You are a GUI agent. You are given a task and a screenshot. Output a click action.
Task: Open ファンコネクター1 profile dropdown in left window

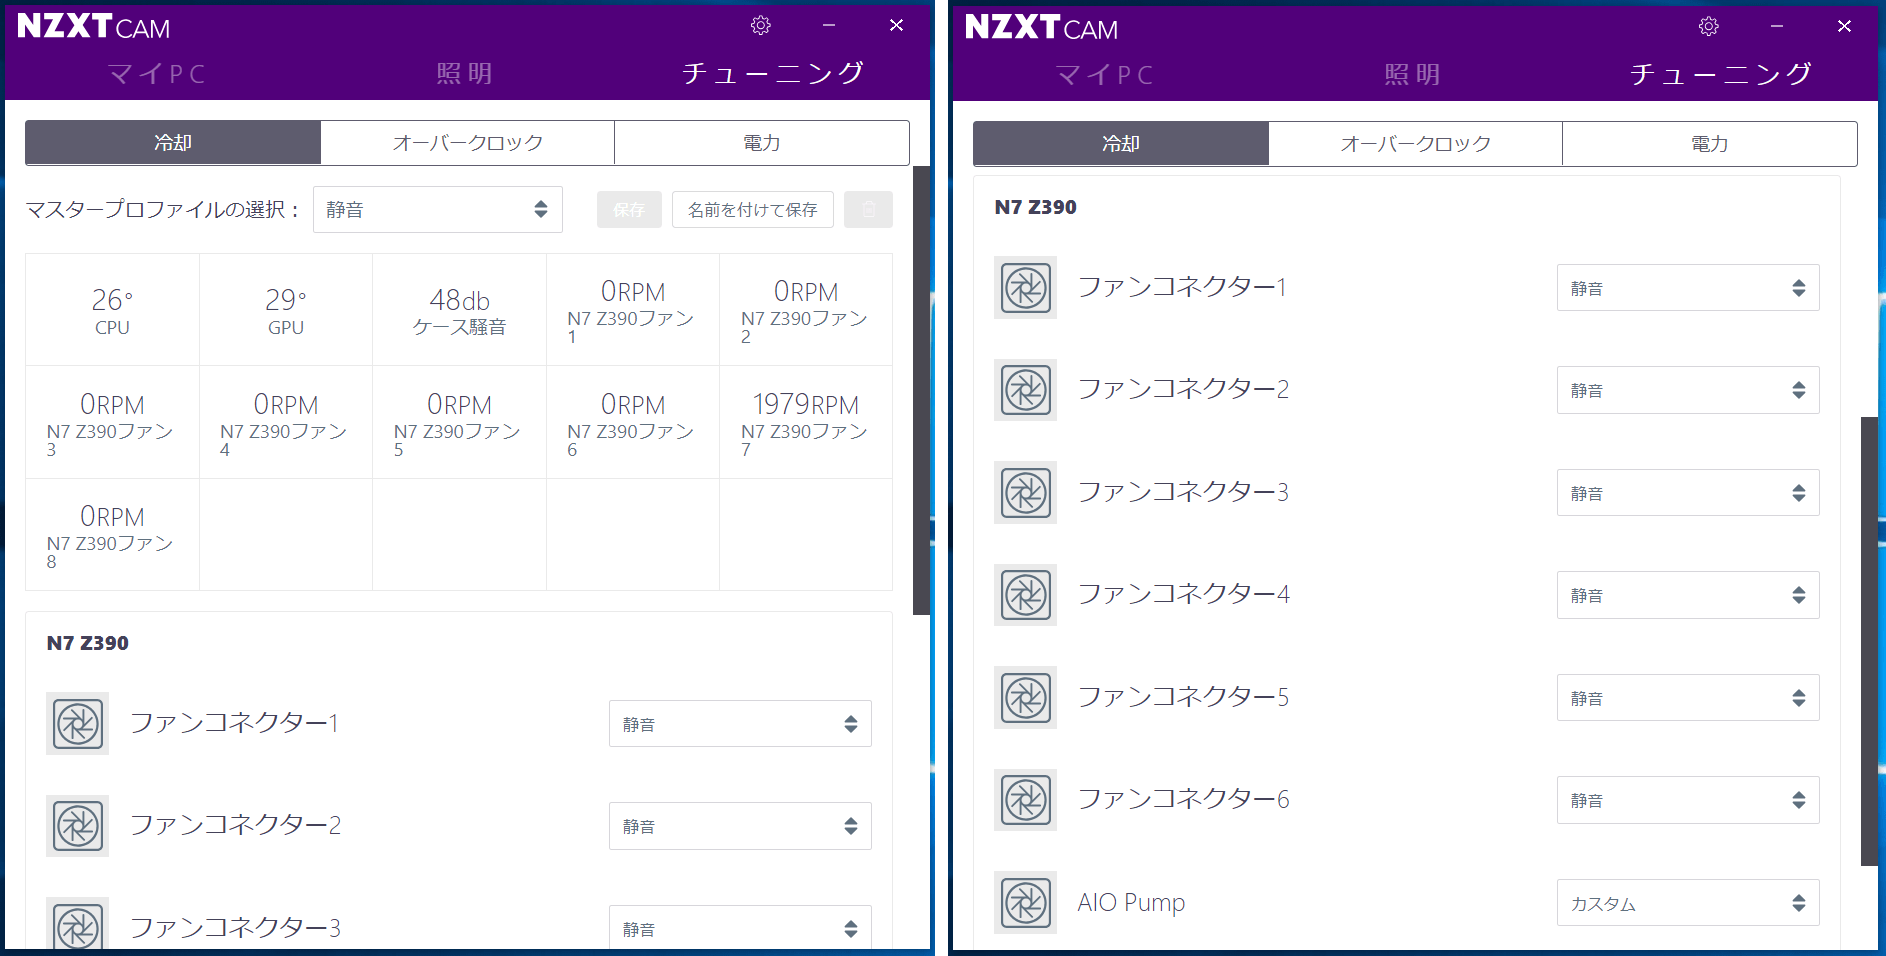(740, 724)
